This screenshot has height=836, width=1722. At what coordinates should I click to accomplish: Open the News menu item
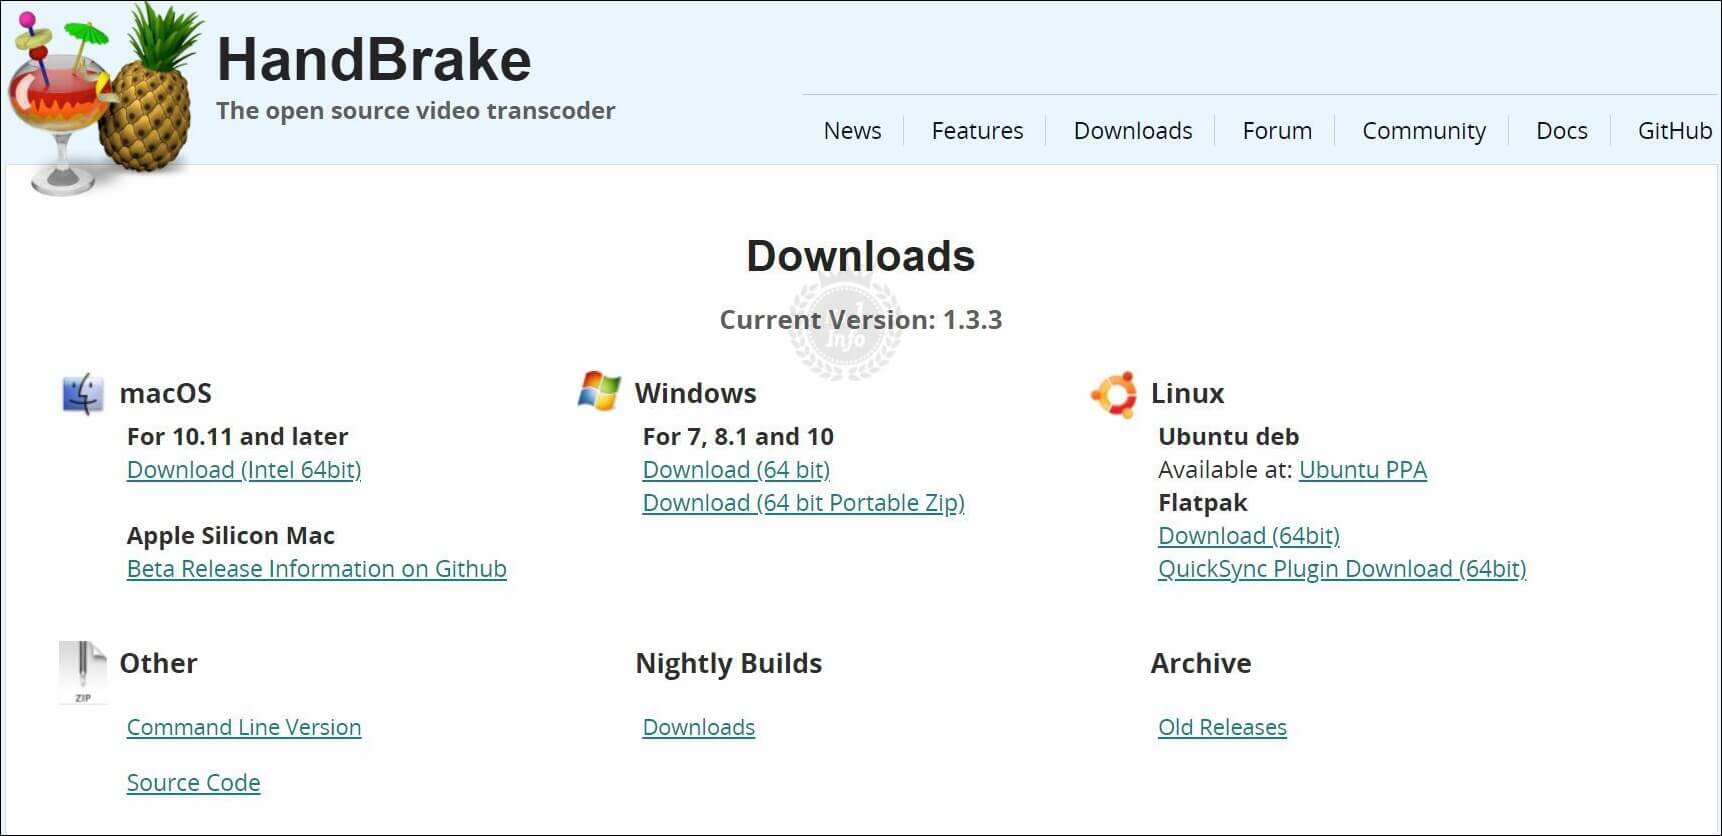click(852, 131)
